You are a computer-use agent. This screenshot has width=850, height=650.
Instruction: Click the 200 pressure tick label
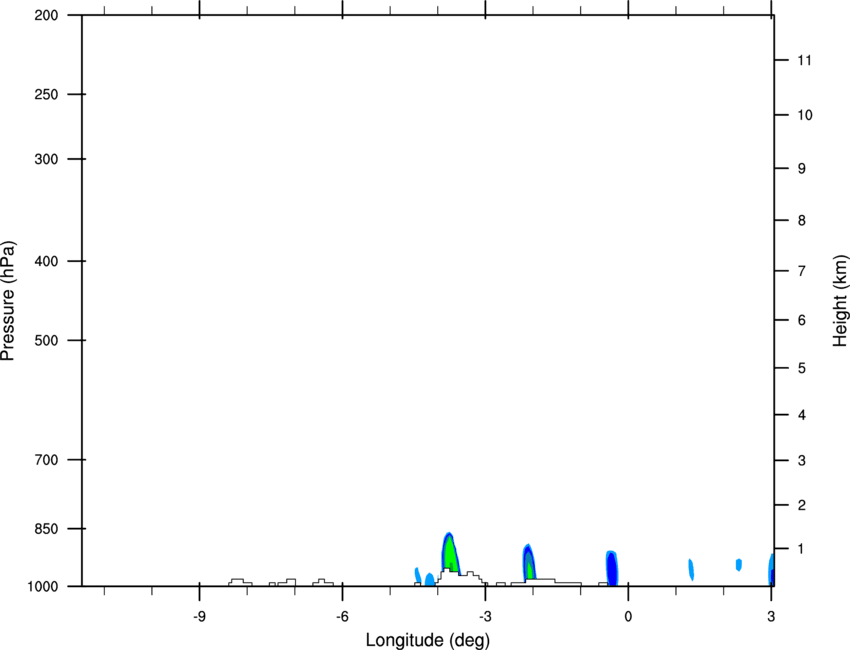[46, 15]
